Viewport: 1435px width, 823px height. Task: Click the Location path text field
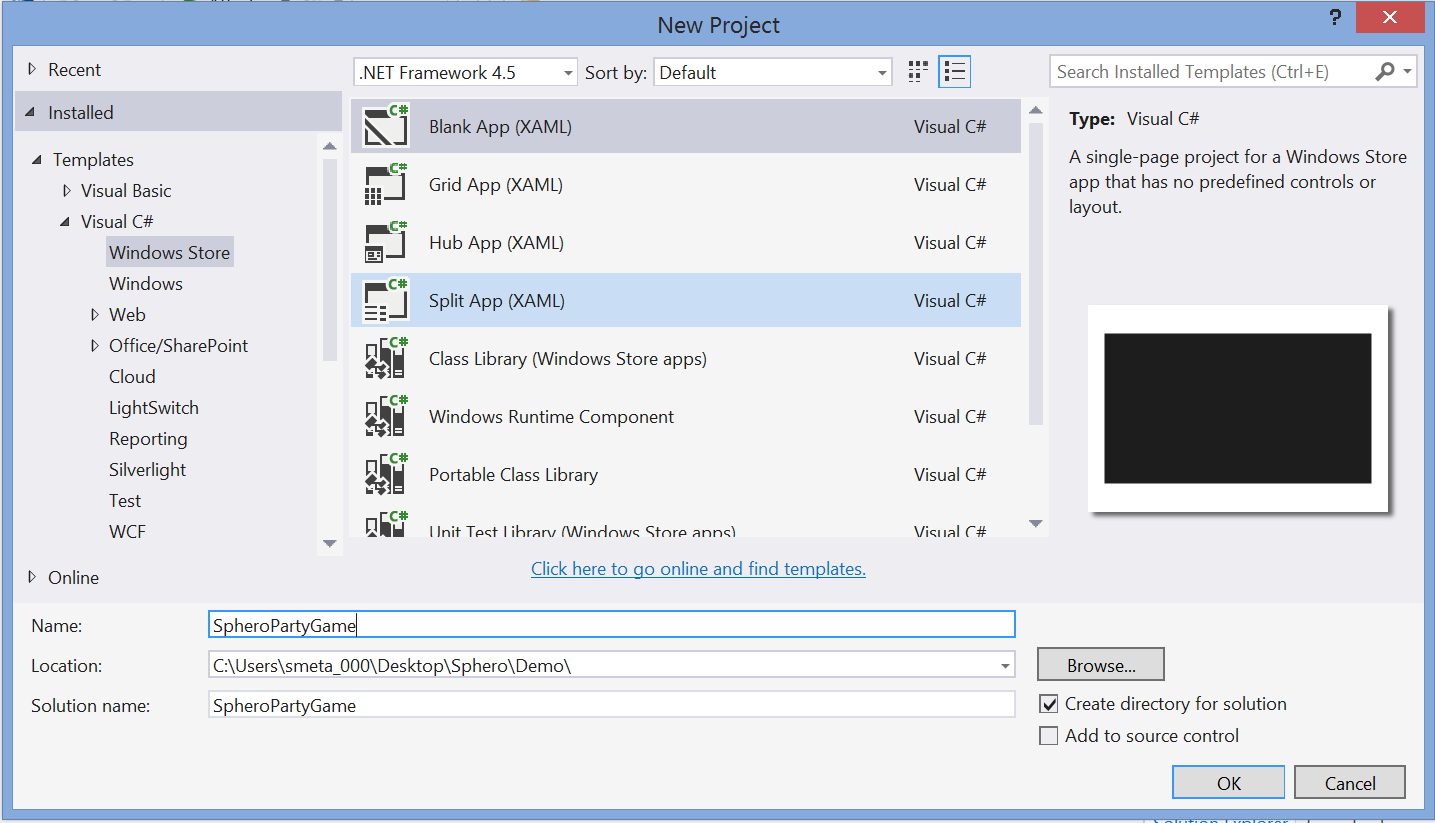(x=602, y=665)
